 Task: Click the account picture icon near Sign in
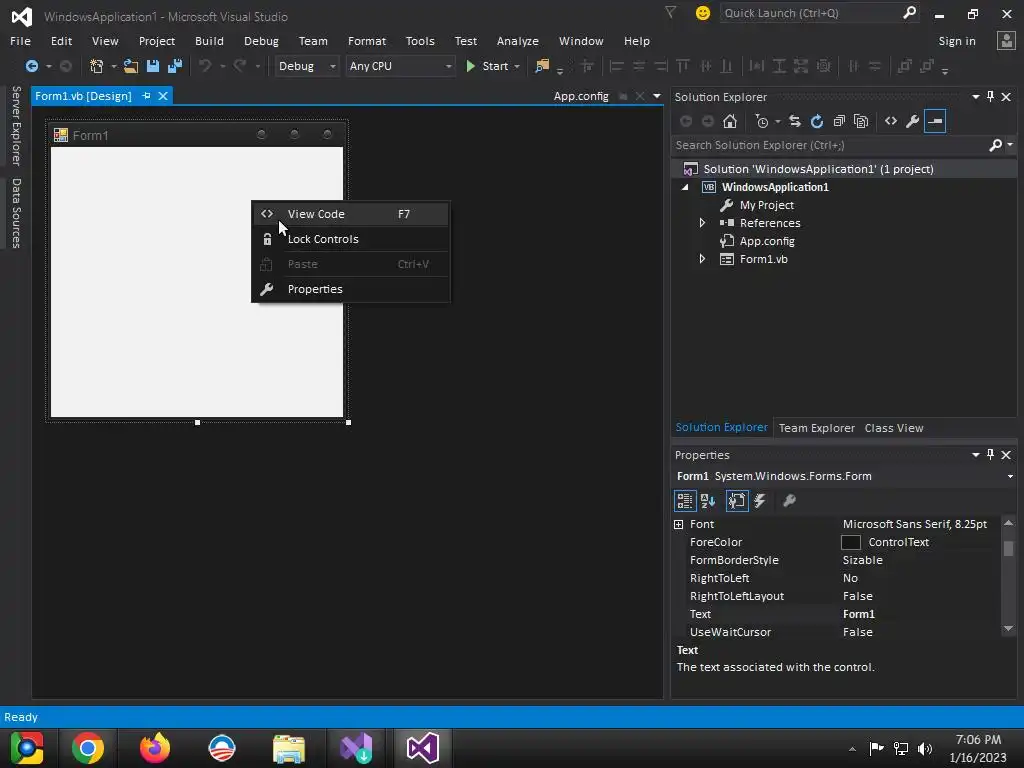(x=1006, y=40)
